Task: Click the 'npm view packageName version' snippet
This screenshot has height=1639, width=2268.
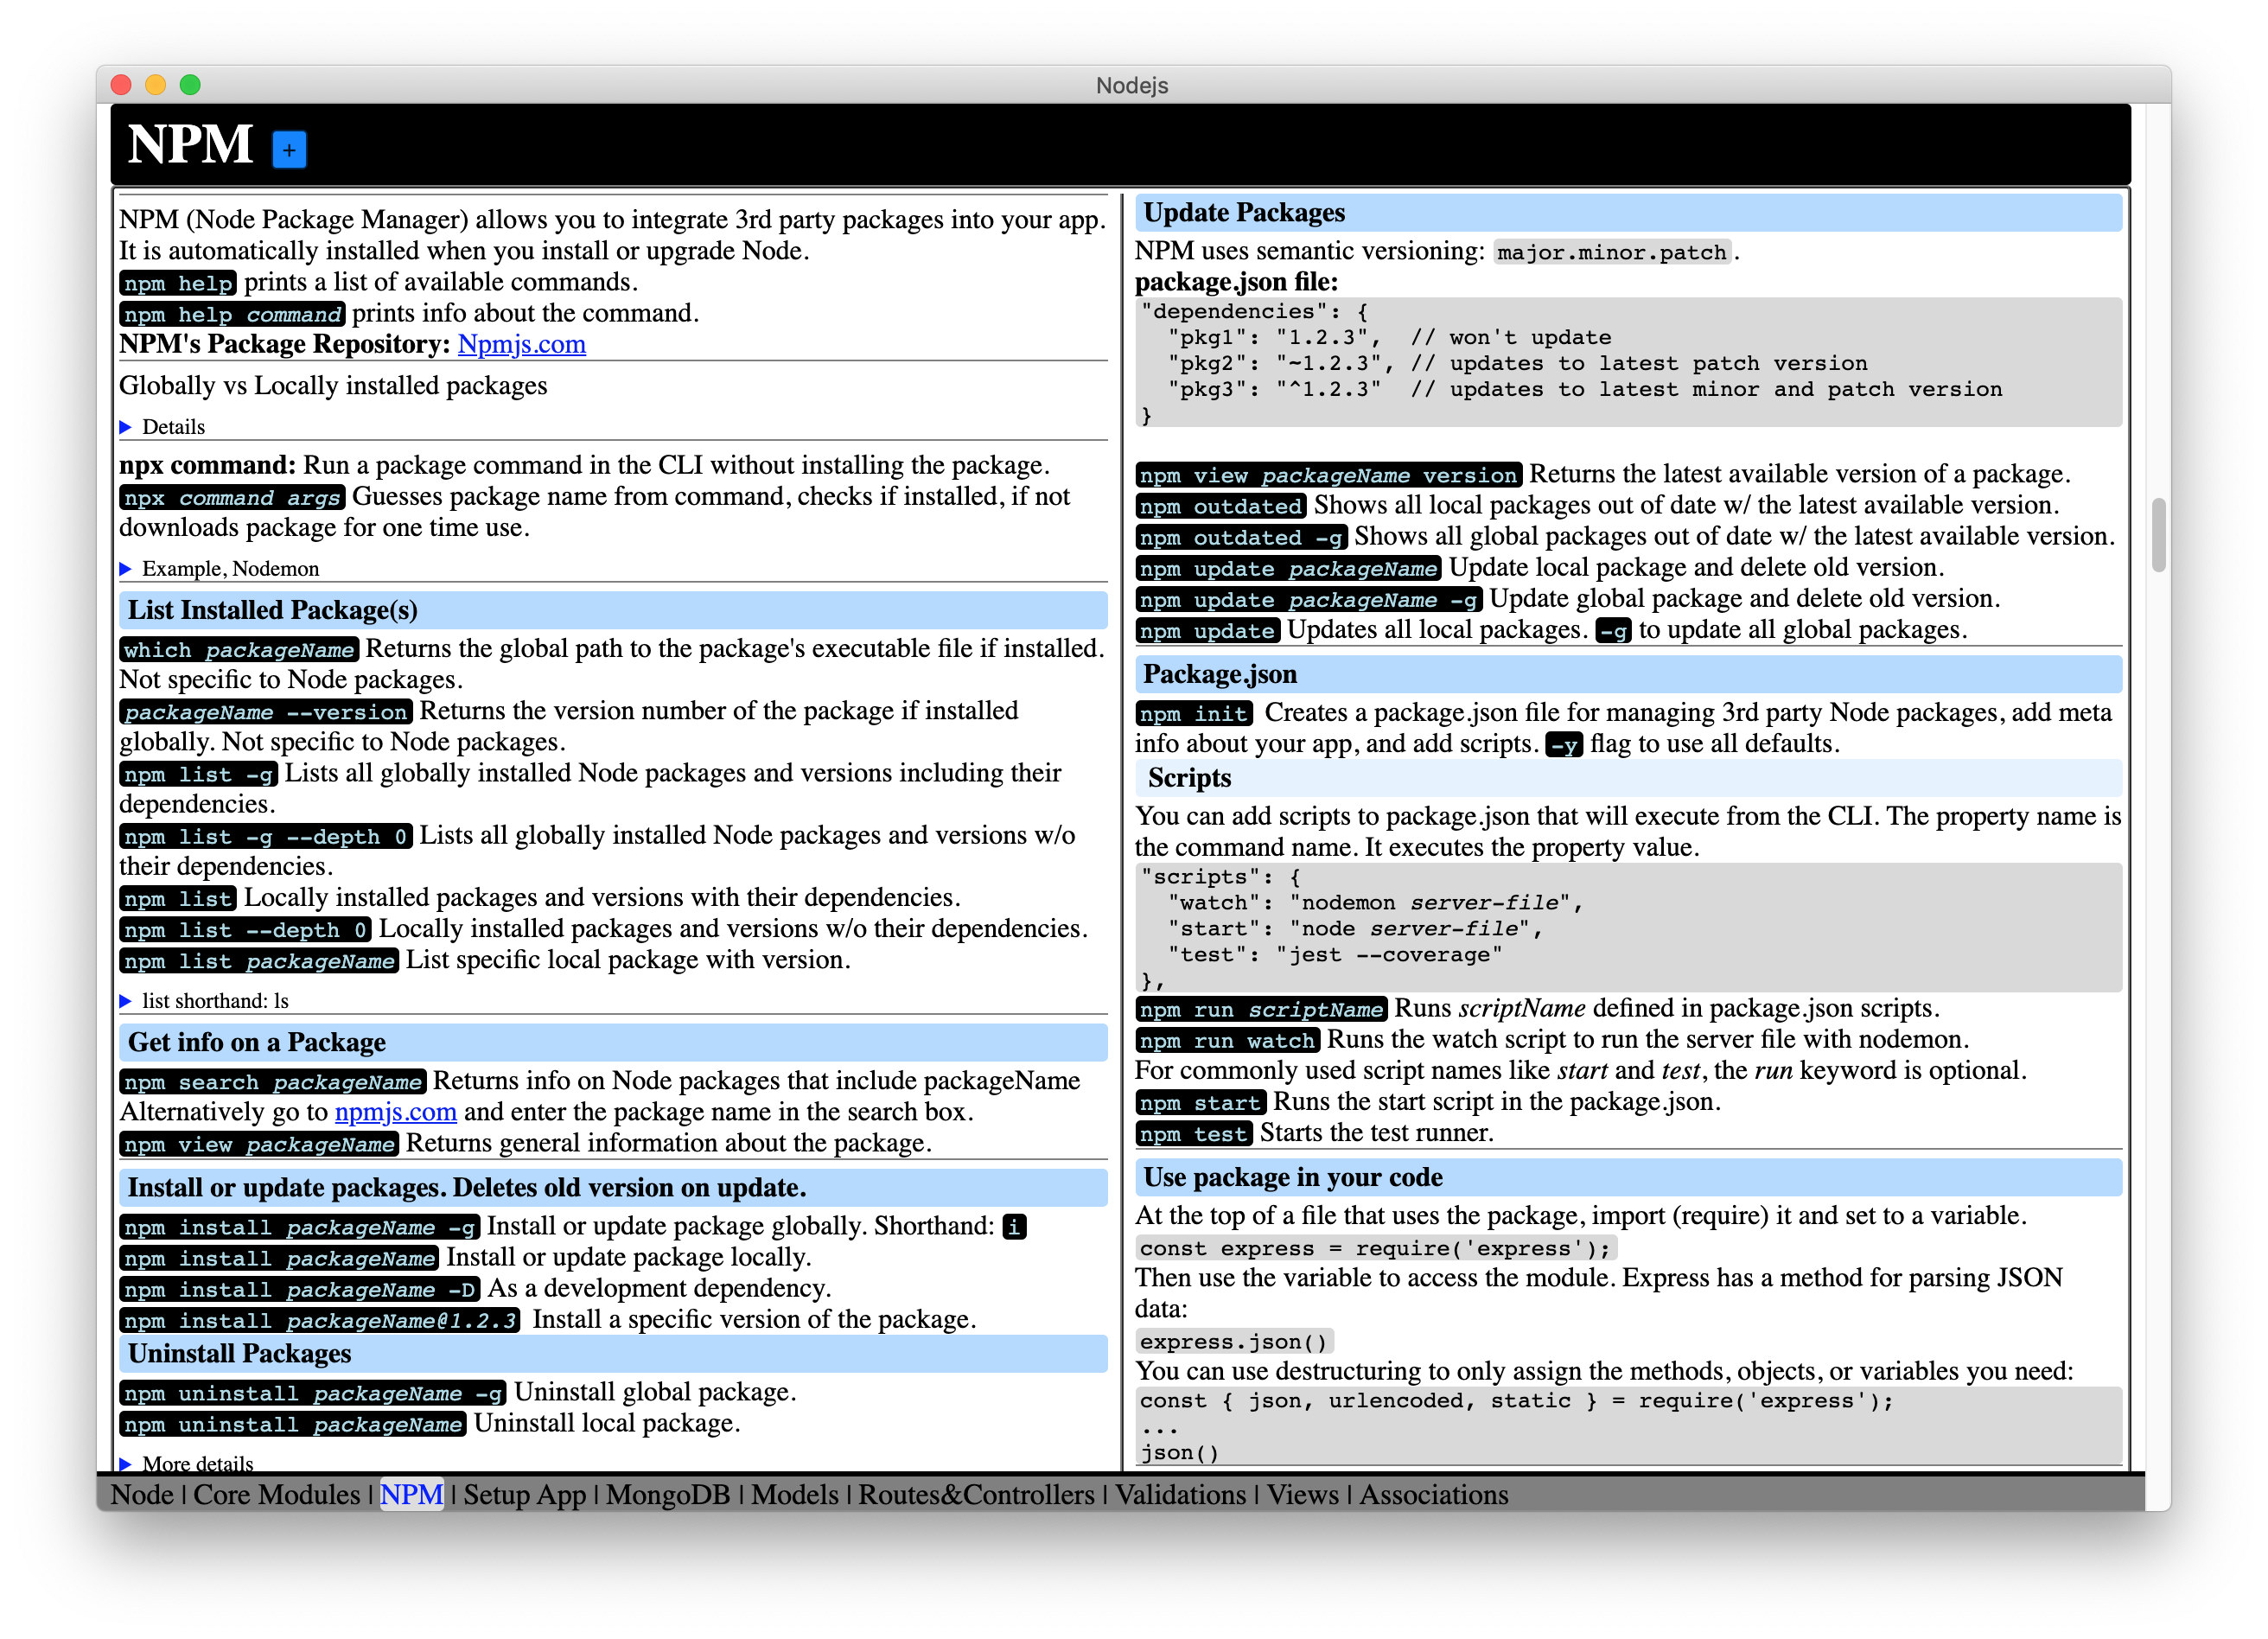Action: (x=1329, y=474)
